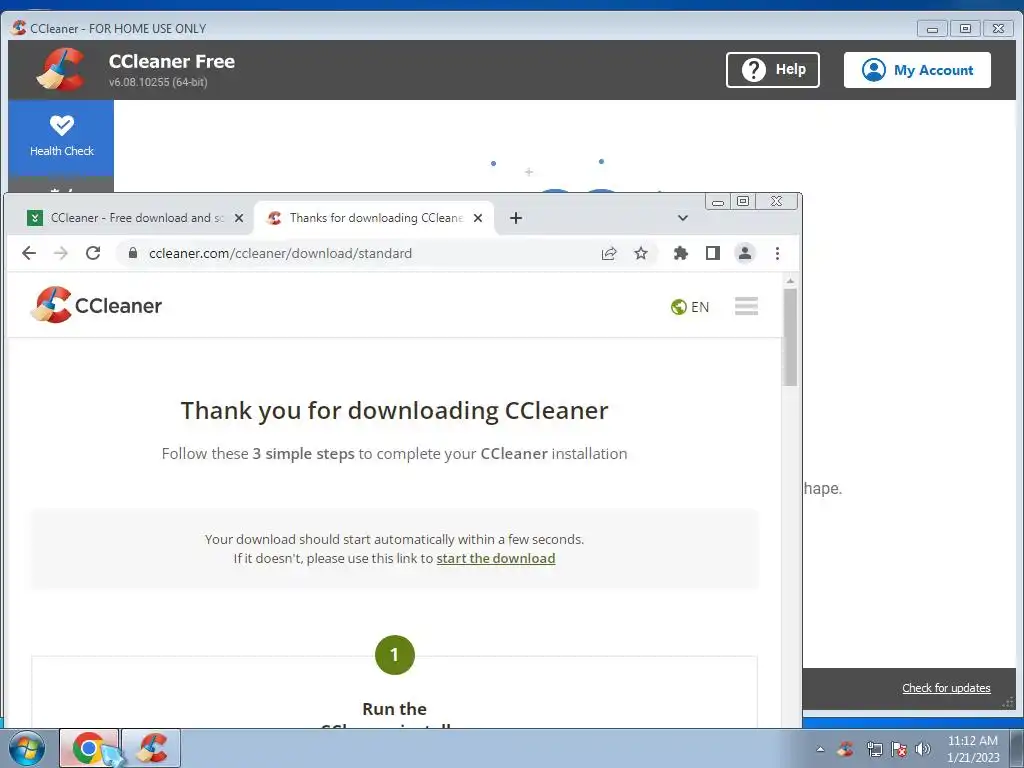1024x768 pixels.
Task: Close the 'Thanks for downloading' tab
Action: click(478, 218)
